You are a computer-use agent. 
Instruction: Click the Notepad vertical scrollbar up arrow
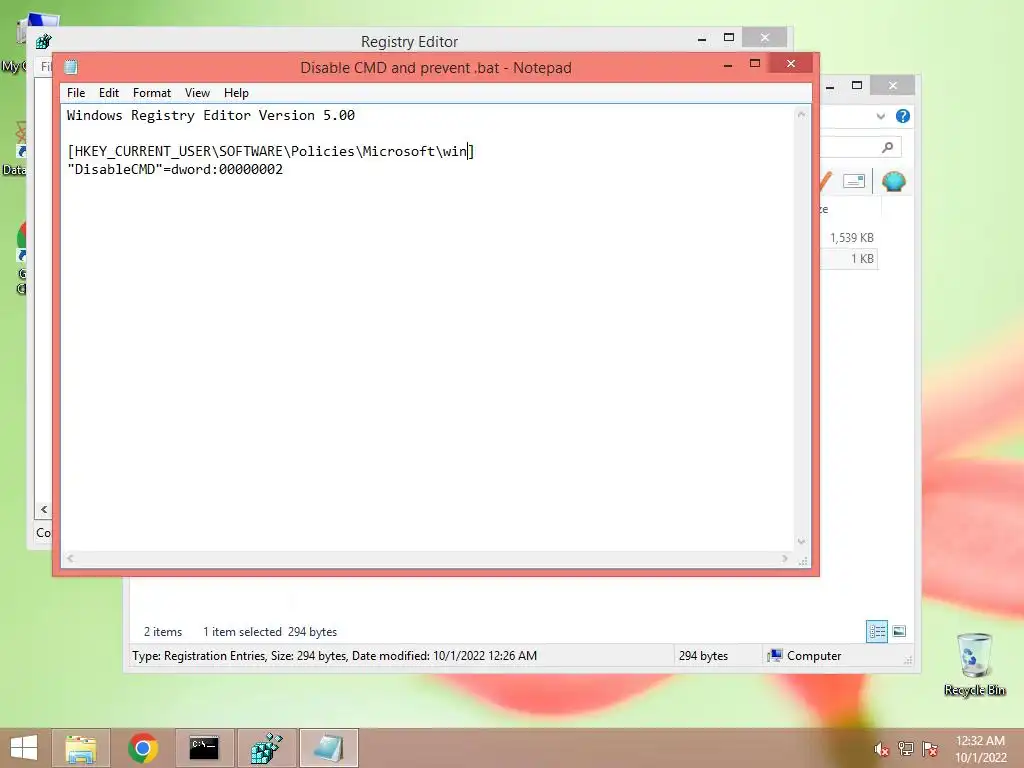tap(801, 115)
